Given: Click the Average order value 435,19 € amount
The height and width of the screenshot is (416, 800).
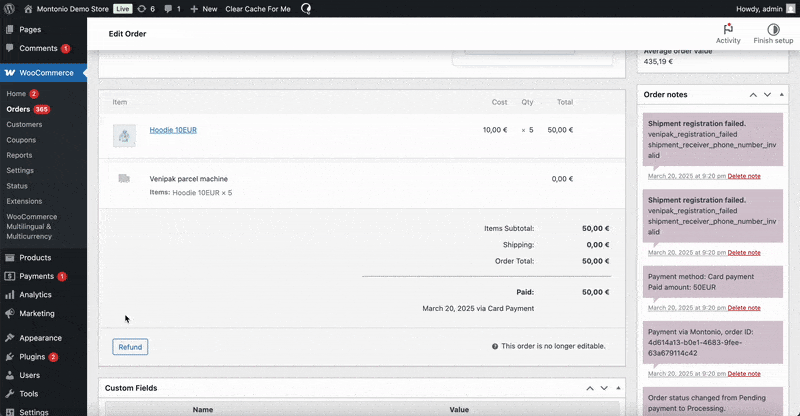Looking at the screenshot, I should pos(658,62).
